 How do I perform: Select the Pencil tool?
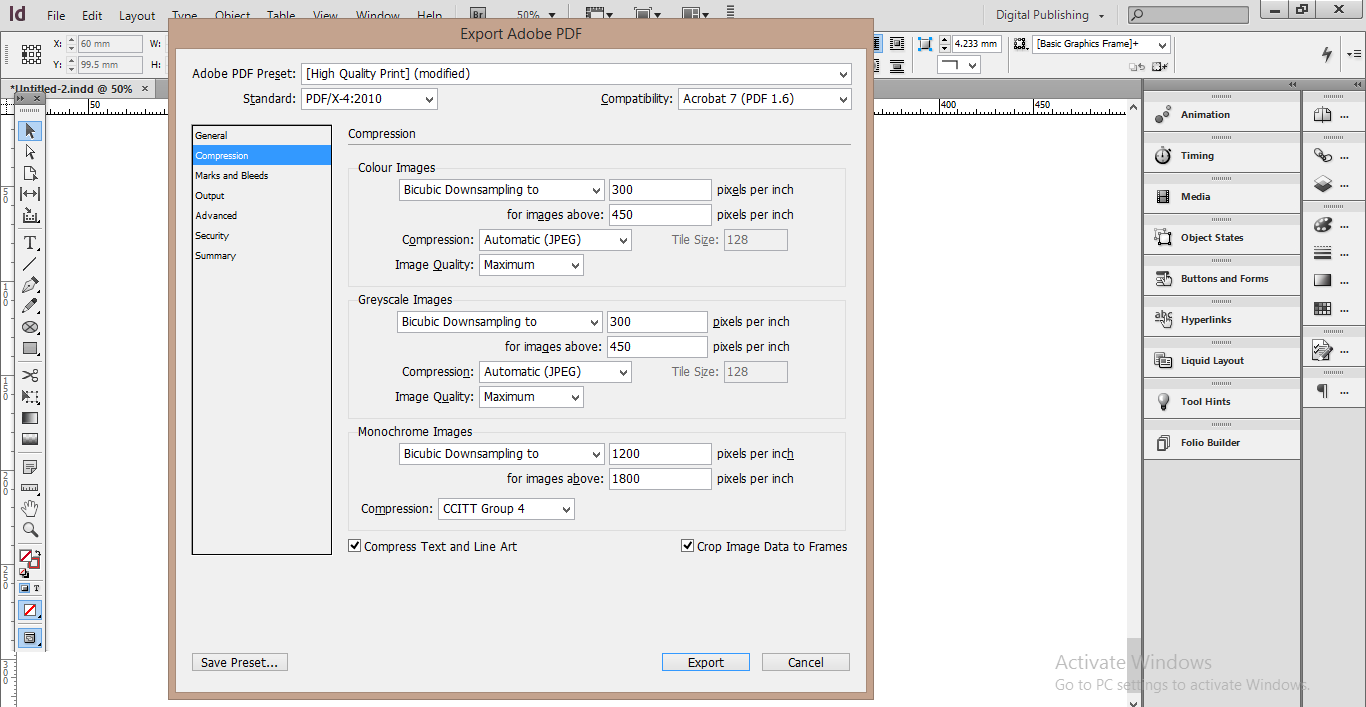click(x=30, y=306)
